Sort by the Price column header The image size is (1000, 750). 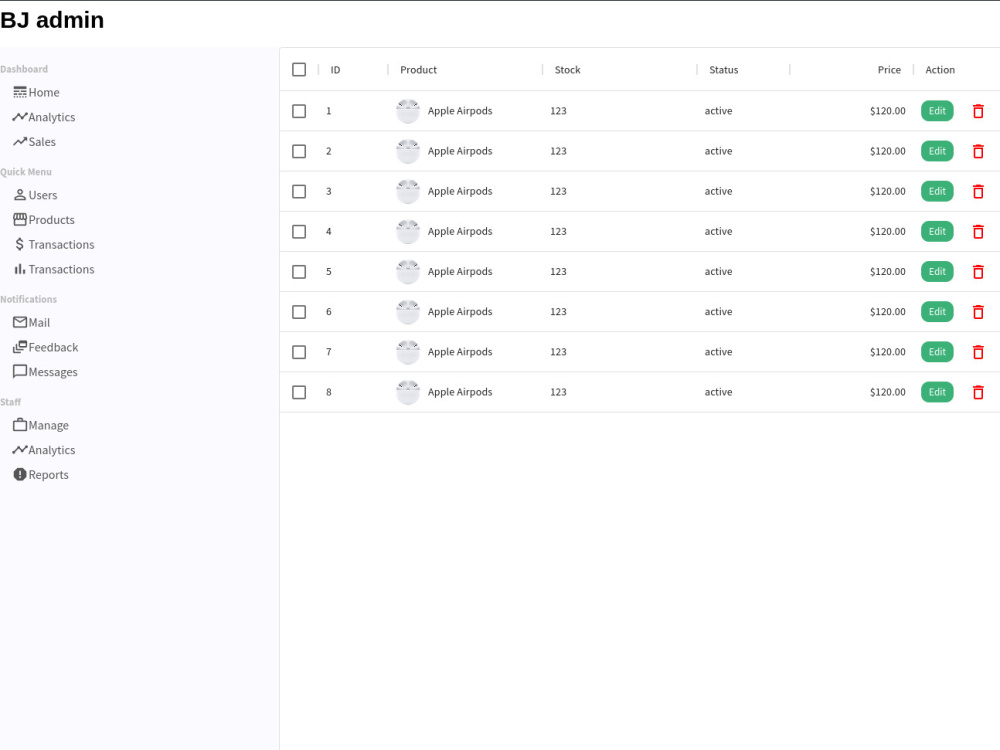[889, 70]
